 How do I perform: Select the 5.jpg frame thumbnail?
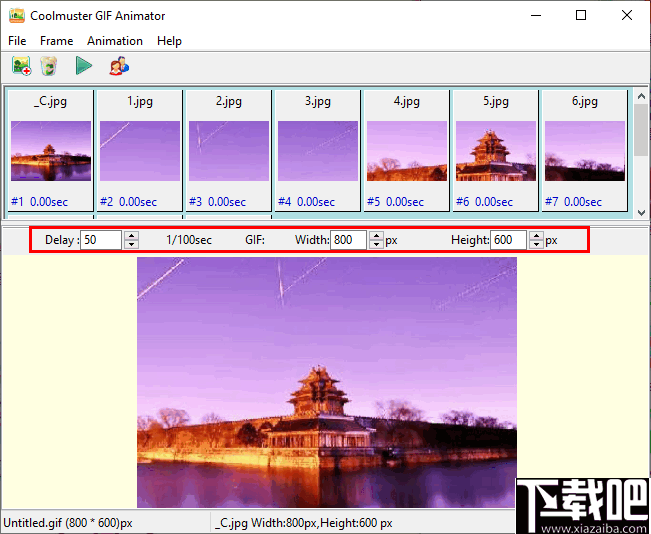click(x=496, y=151)
